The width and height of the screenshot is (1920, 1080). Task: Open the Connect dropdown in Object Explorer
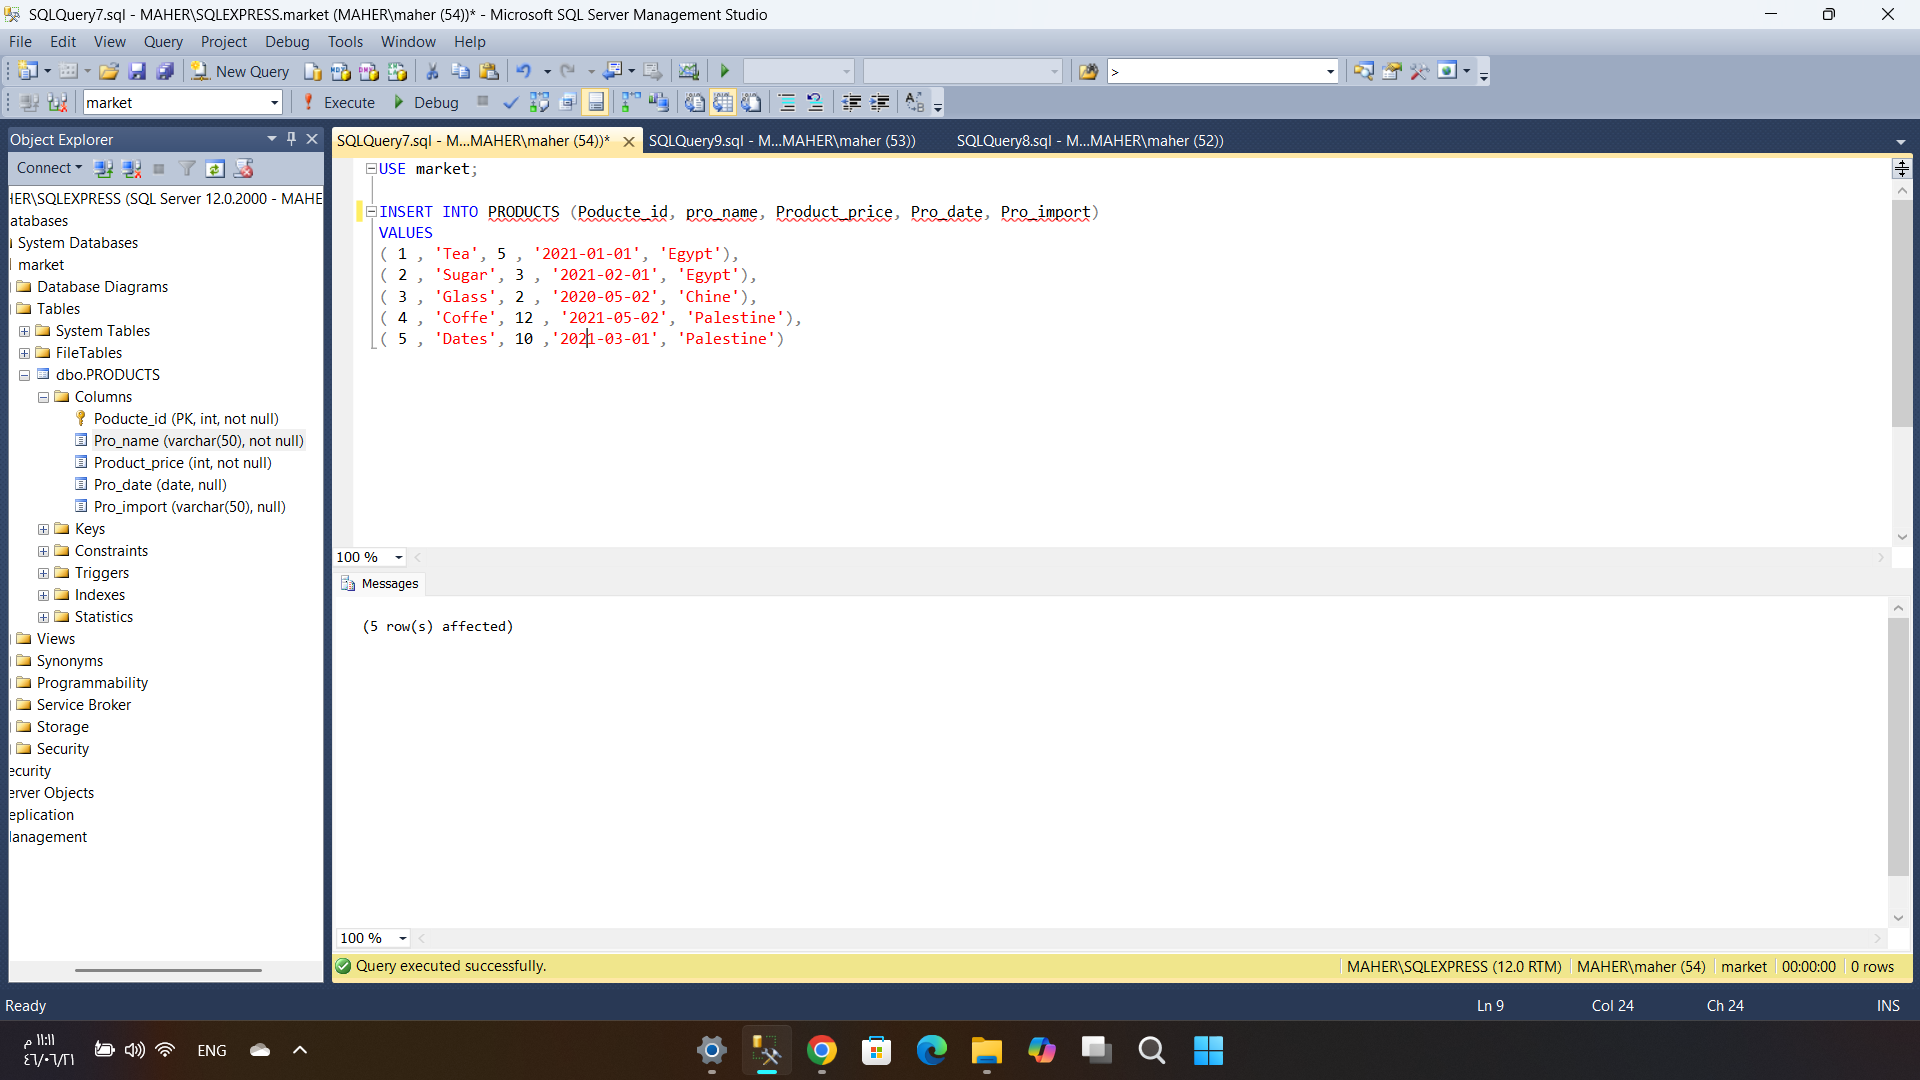(49, 168)
